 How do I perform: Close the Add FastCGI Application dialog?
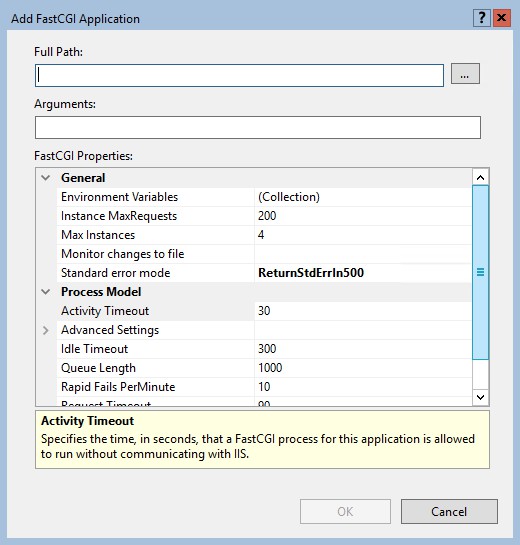(x=502, y=18)
